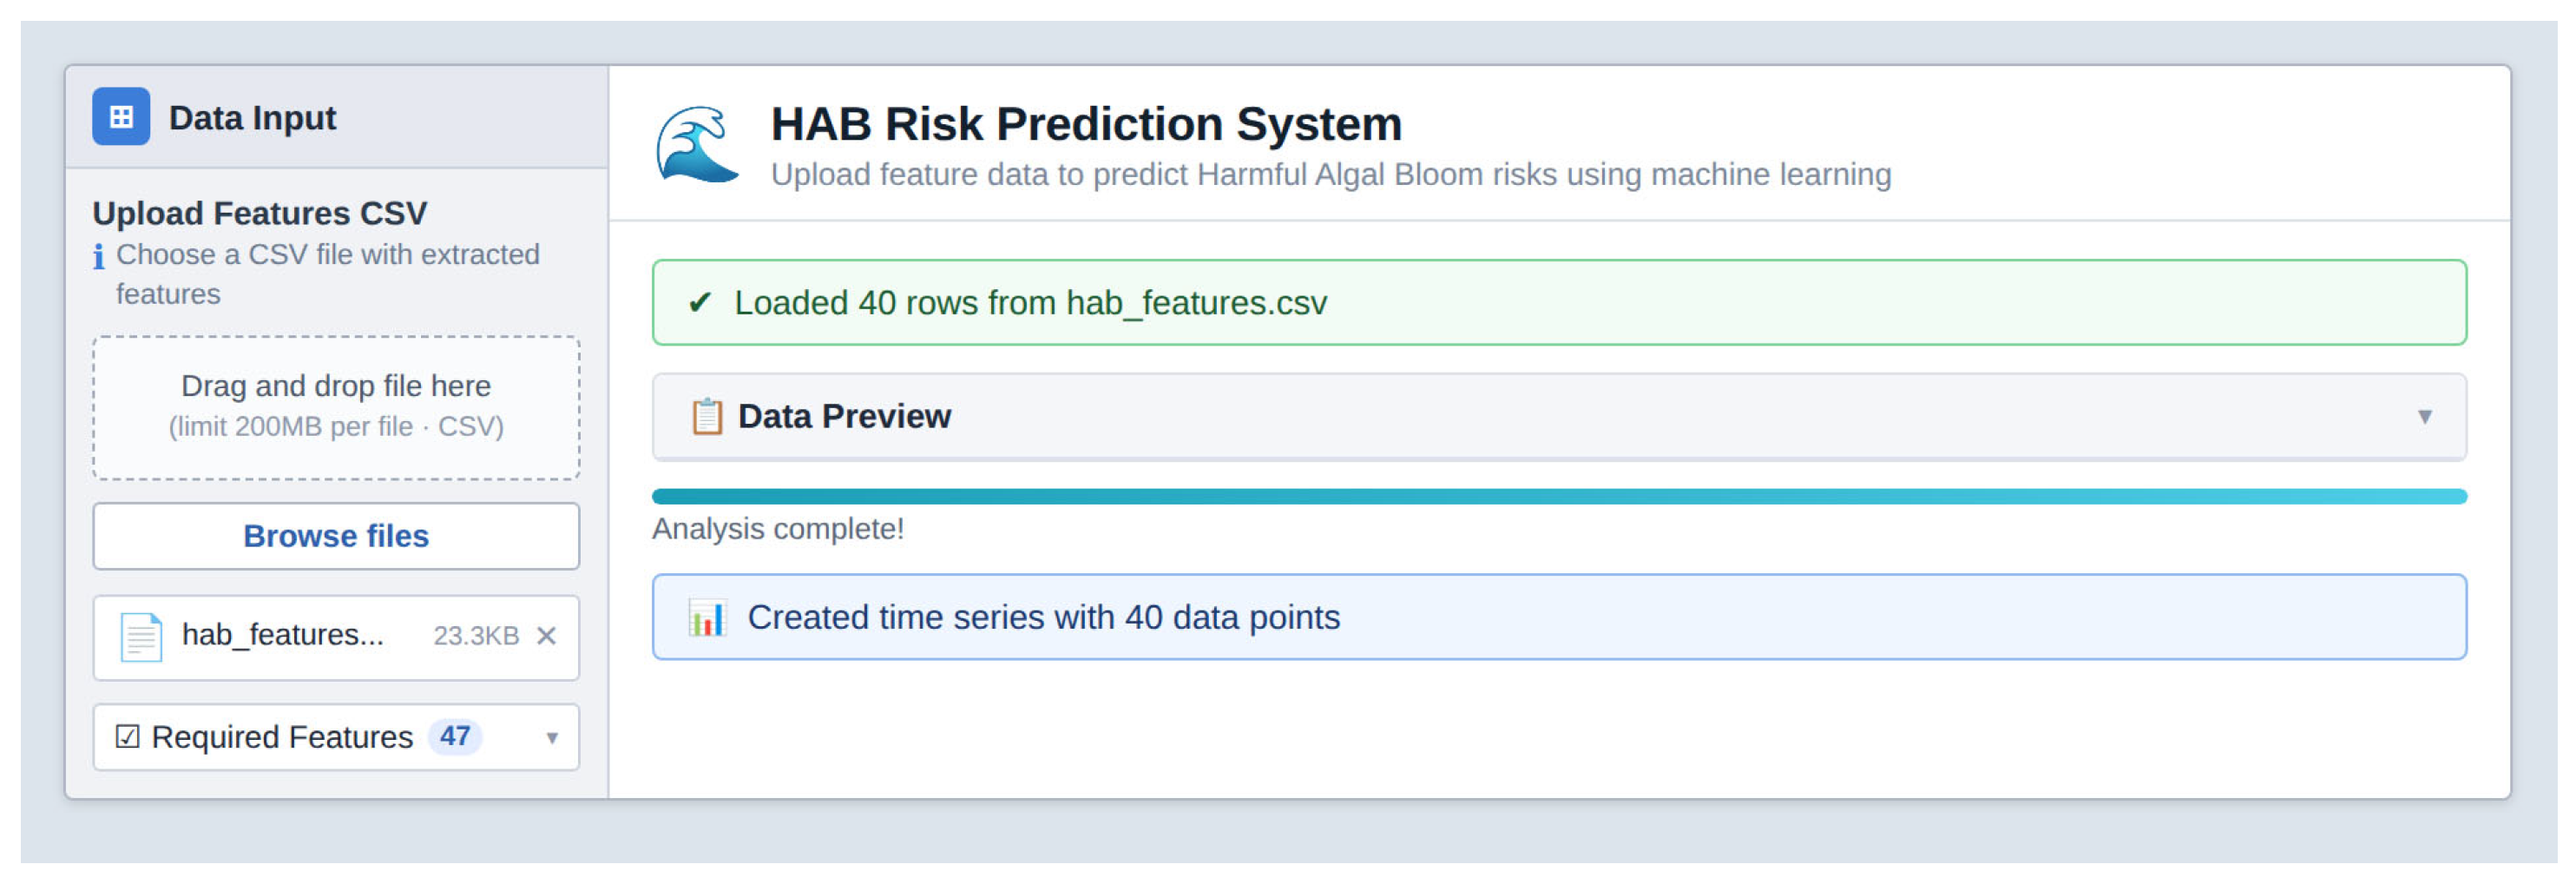Remove the uploaded hab_features file
2576x884 pixels.
[x=546, y=636]
